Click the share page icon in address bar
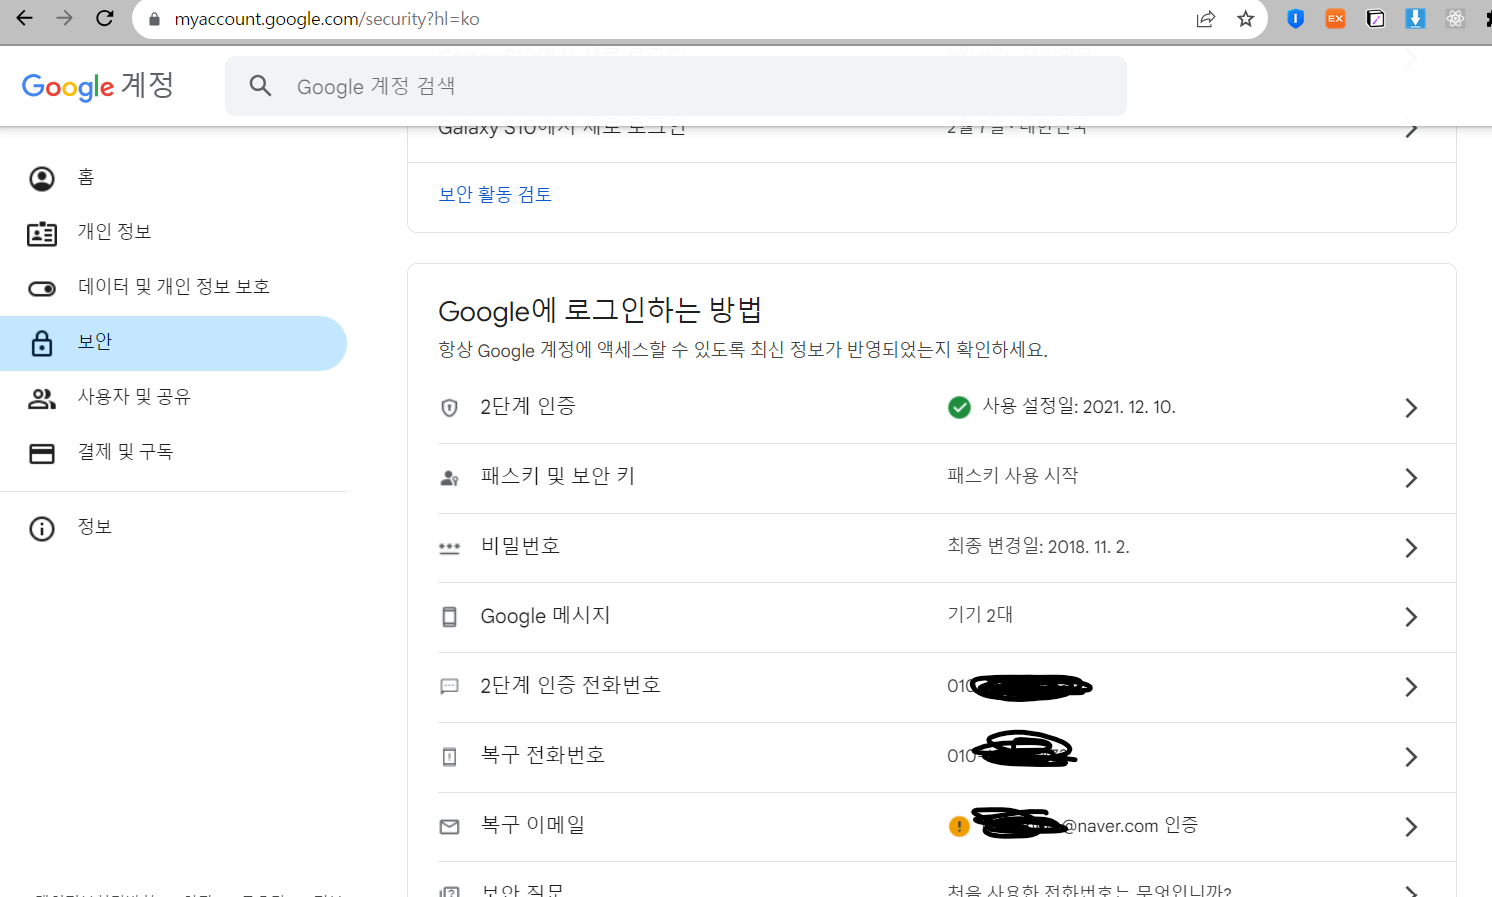 pos(1206,19)
